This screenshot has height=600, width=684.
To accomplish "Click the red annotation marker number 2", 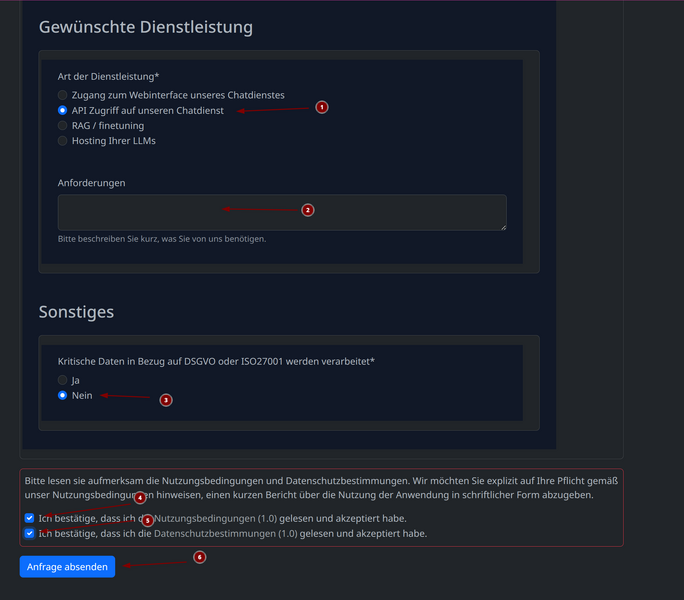I will click(x=308, y=210).
